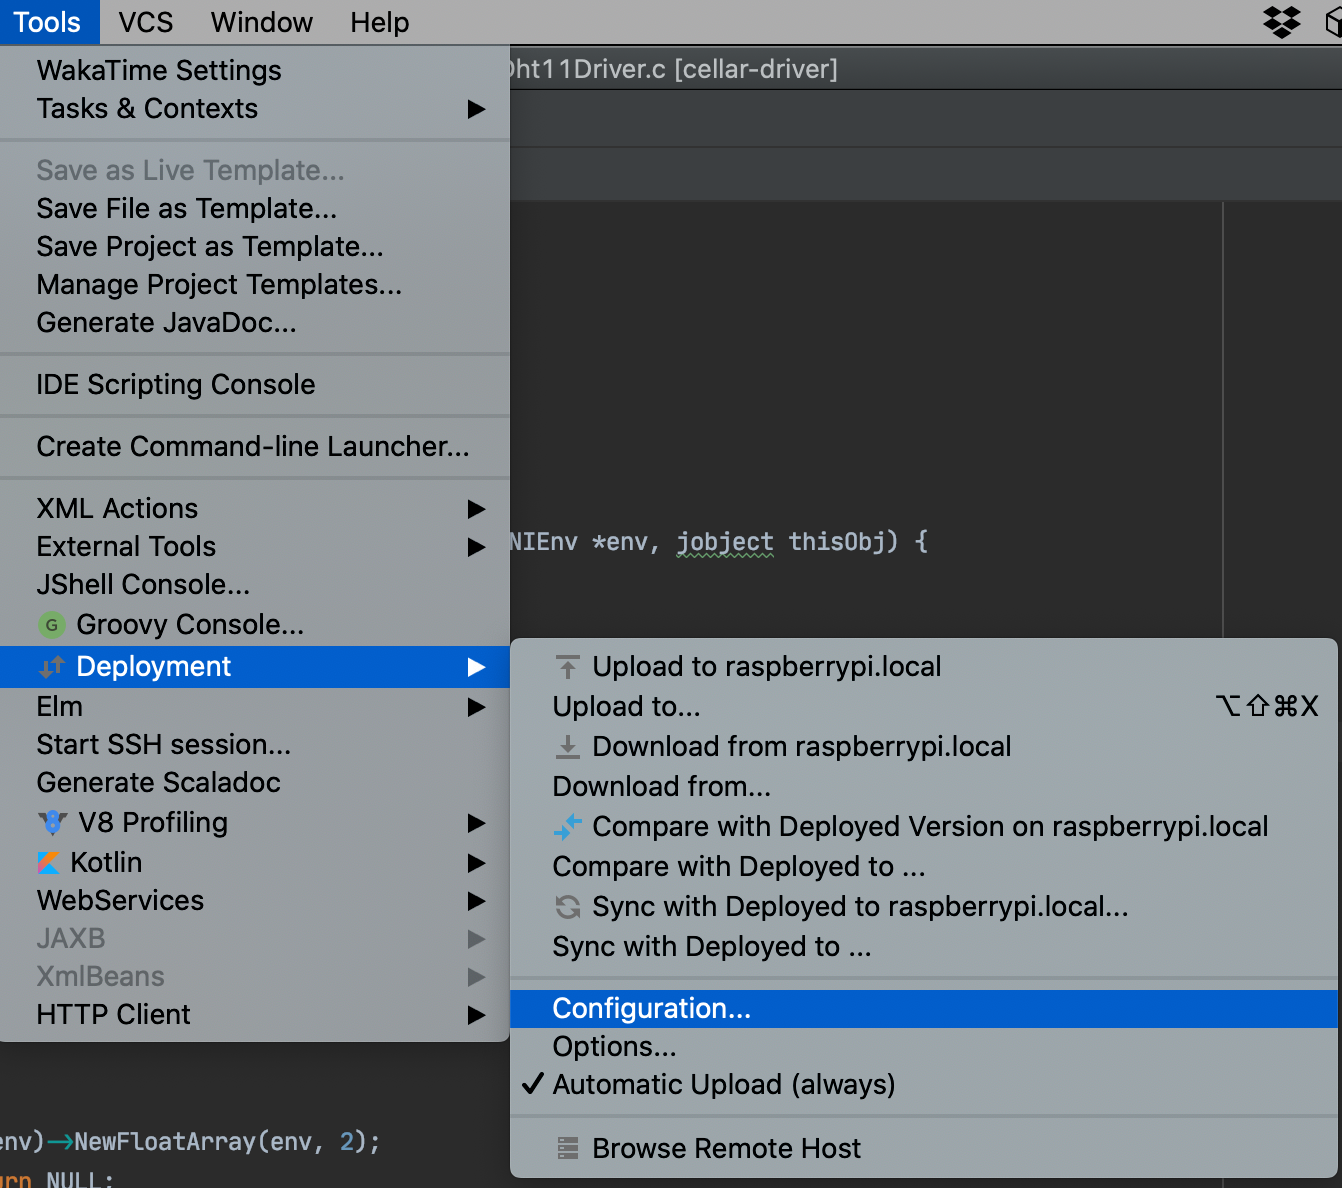Screen dimensions: 1342x1188
Task: Click the Compare with Deployed Version icon
Action: pos(567,827)
